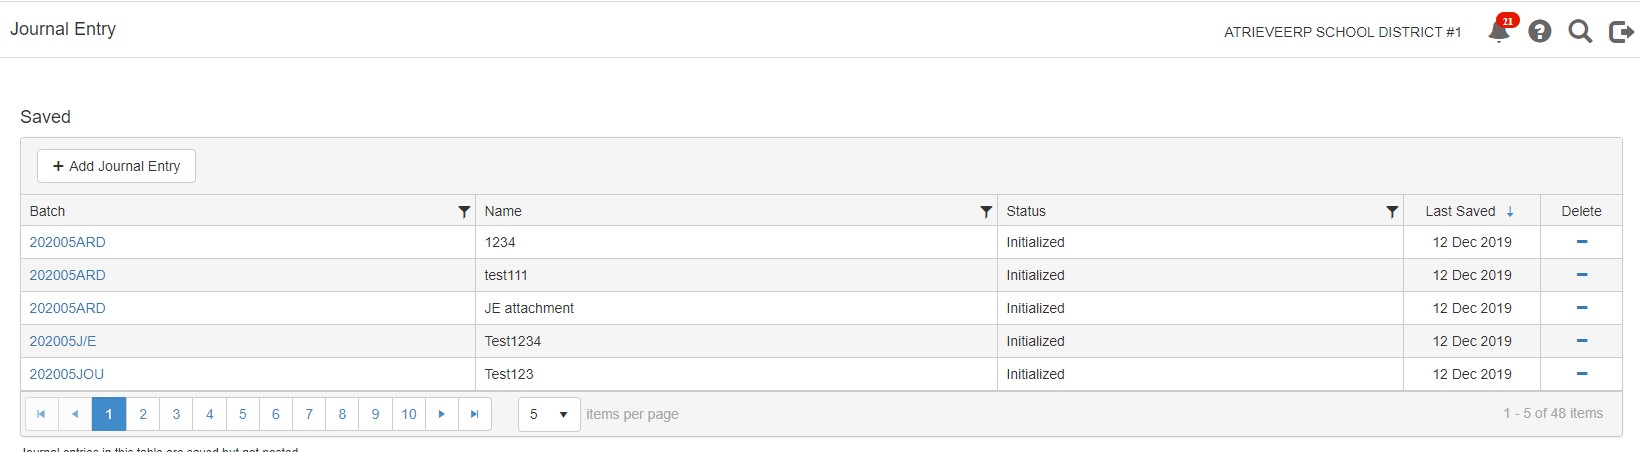Jump to the last page arrow

[x=475, y=414]
